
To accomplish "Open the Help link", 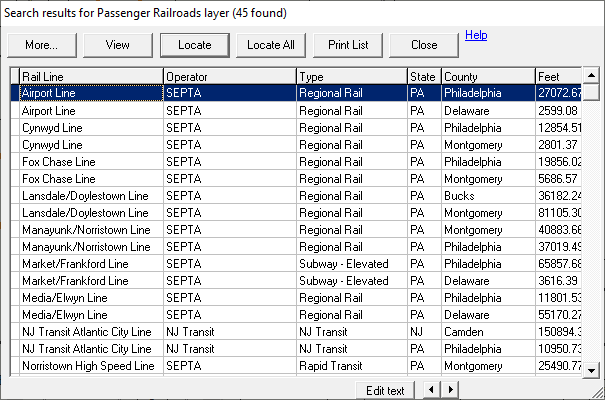I will pyautogui.click(x=476, y=35).
